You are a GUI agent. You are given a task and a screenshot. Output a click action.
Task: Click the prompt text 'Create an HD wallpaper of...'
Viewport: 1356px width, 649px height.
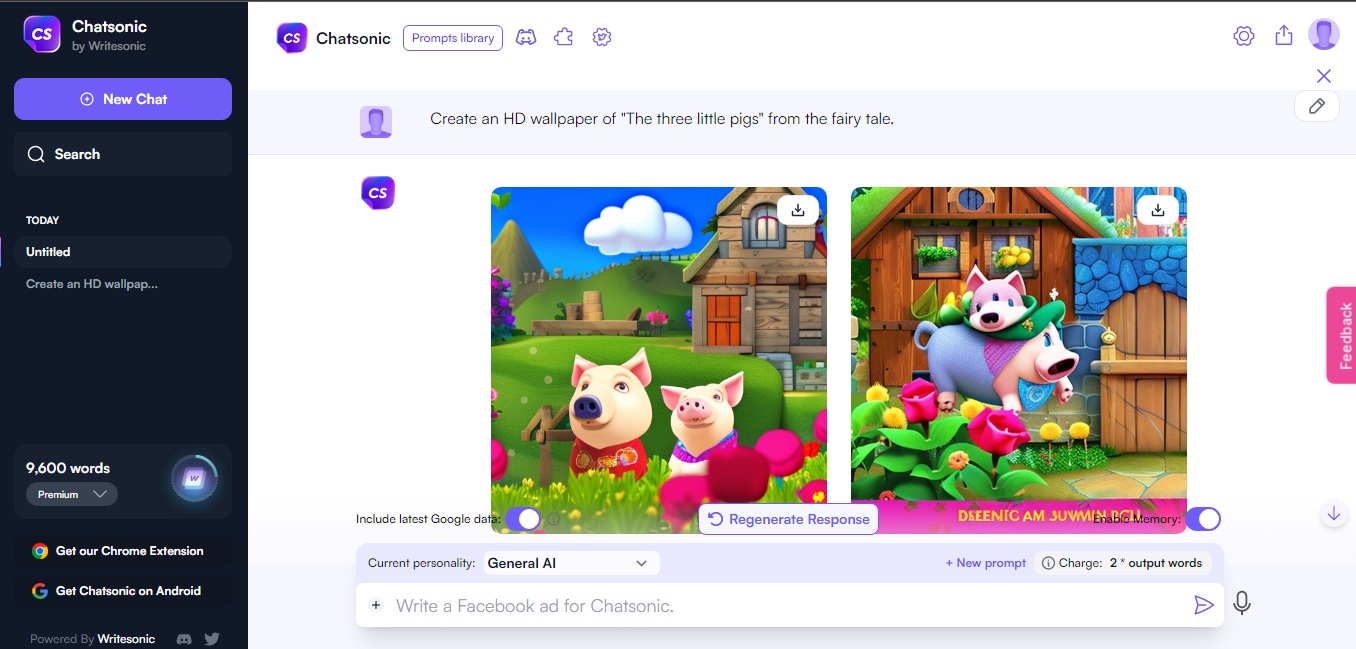coord(662,118)
